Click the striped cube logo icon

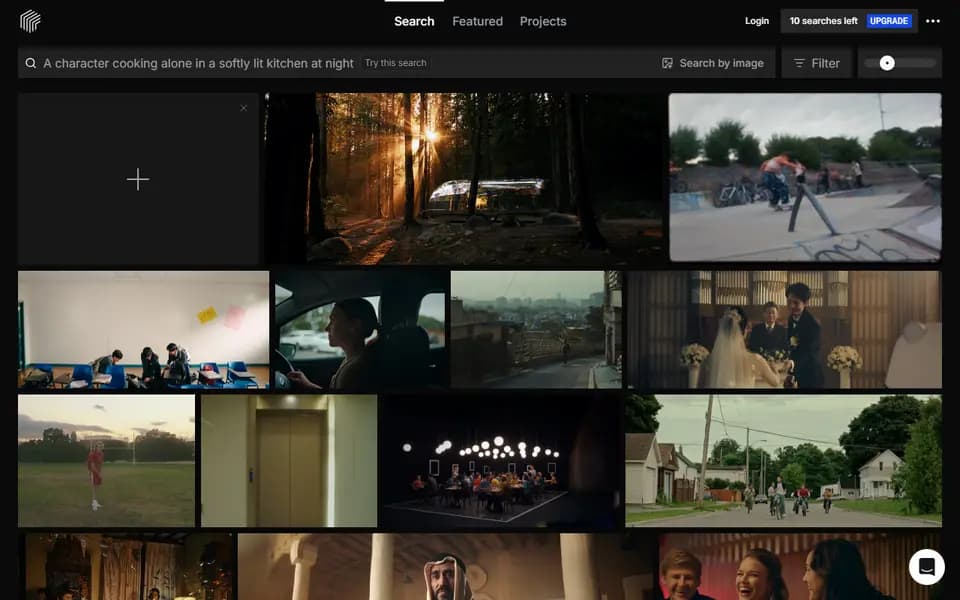tap(30, 21)
